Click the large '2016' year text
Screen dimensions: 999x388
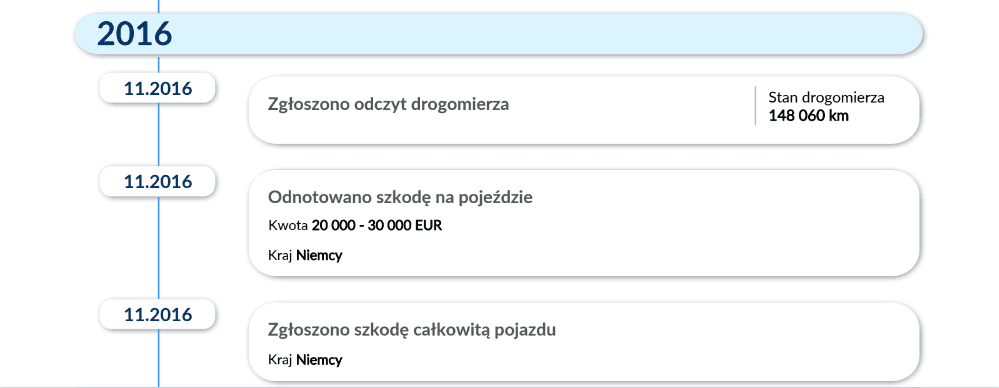coord(134,33)
